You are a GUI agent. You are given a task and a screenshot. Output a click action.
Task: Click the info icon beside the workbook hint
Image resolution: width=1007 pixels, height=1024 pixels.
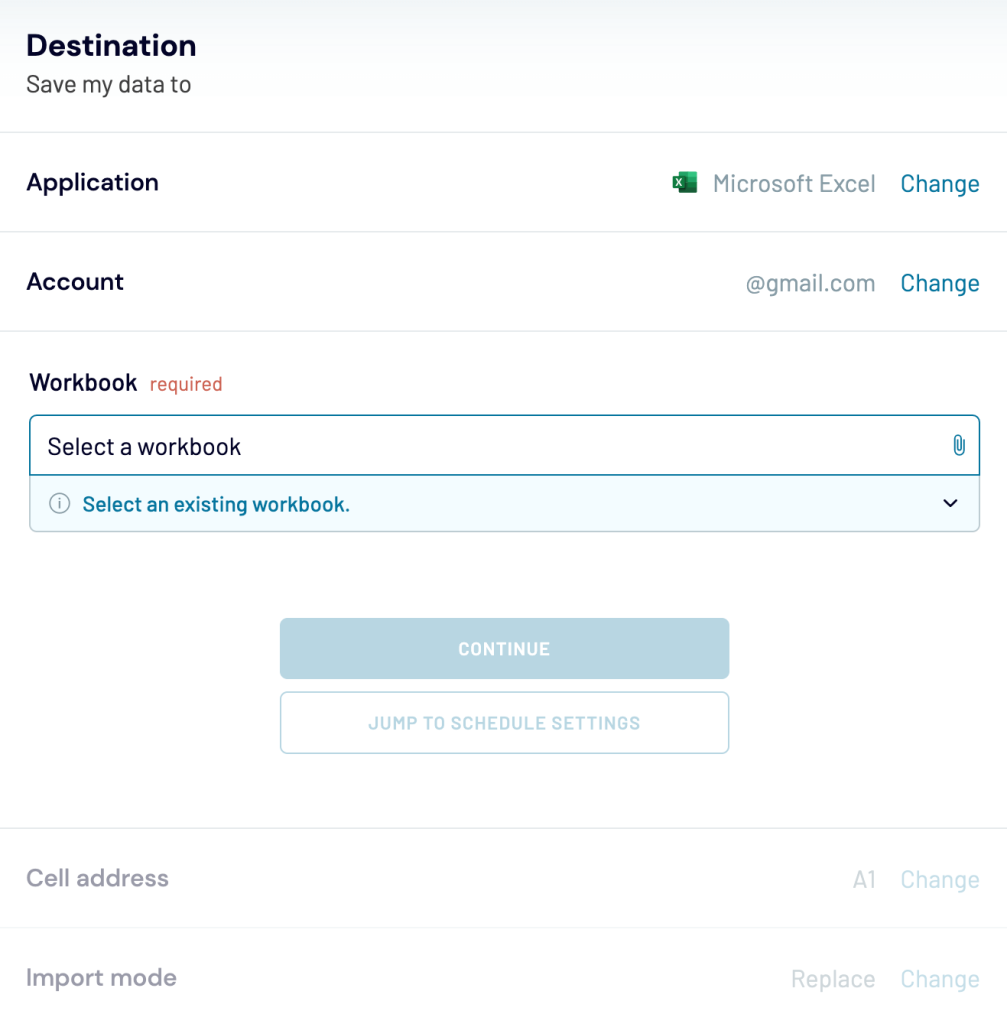pyautogui.click(x=59, y=503)
